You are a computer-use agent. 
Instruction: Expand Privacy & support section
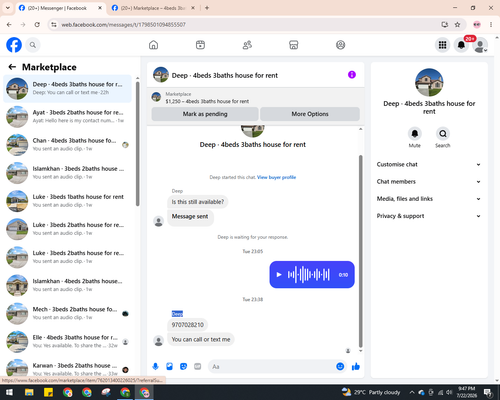pos(429,216)
